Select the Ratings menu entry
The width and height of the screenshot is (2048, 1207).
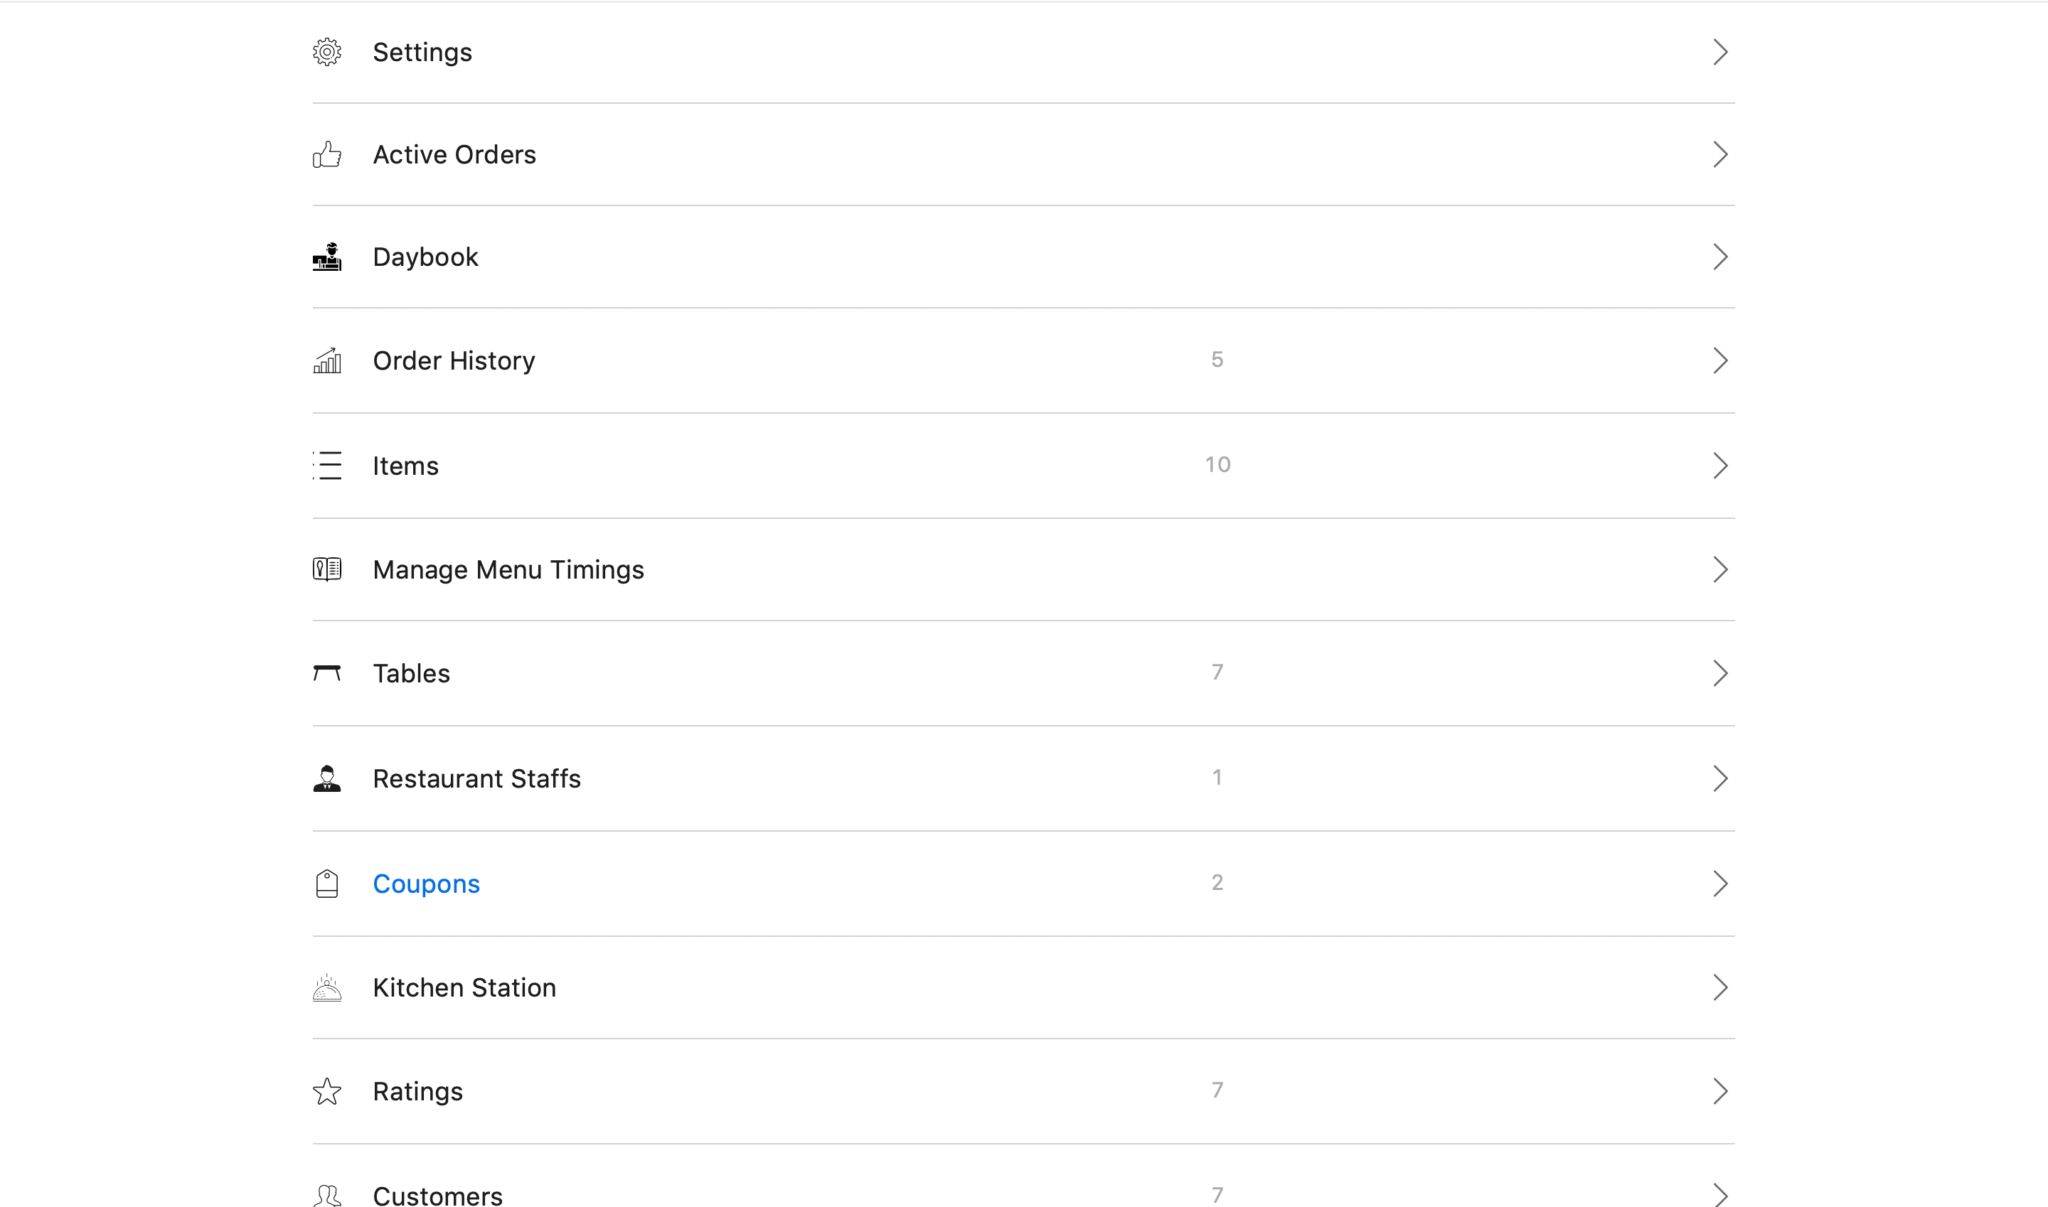point(418,1091)
